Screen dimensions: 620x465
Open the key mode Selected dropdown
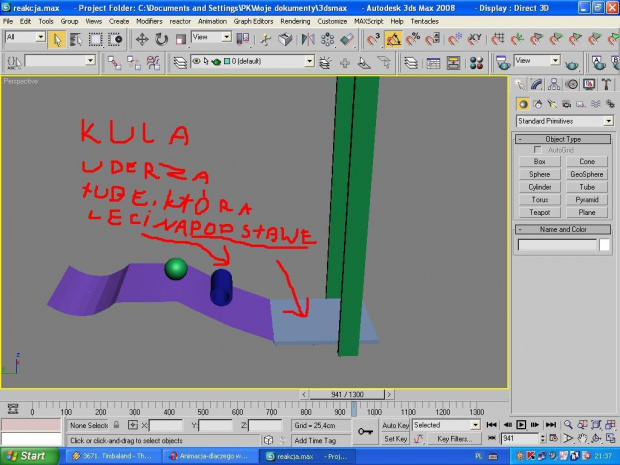pos(446,425)
